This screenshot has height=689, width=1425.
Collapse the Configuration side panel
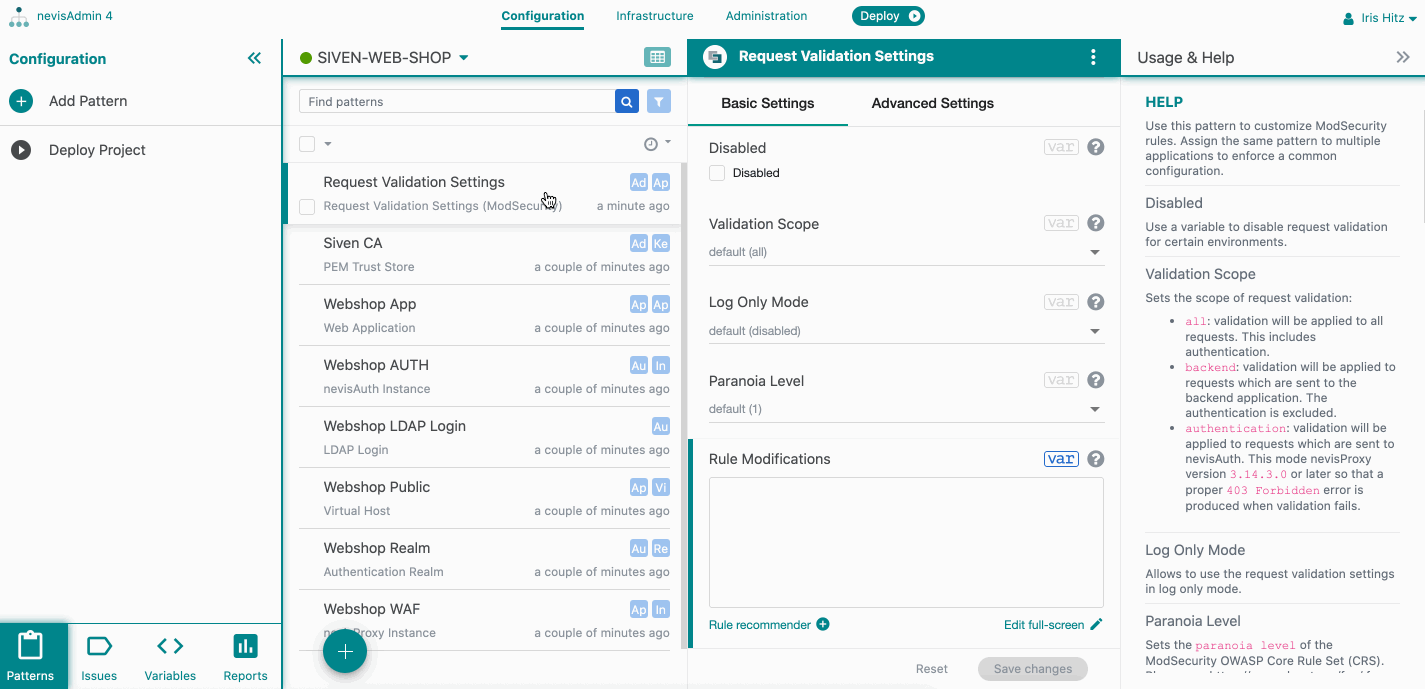[254, 59]
